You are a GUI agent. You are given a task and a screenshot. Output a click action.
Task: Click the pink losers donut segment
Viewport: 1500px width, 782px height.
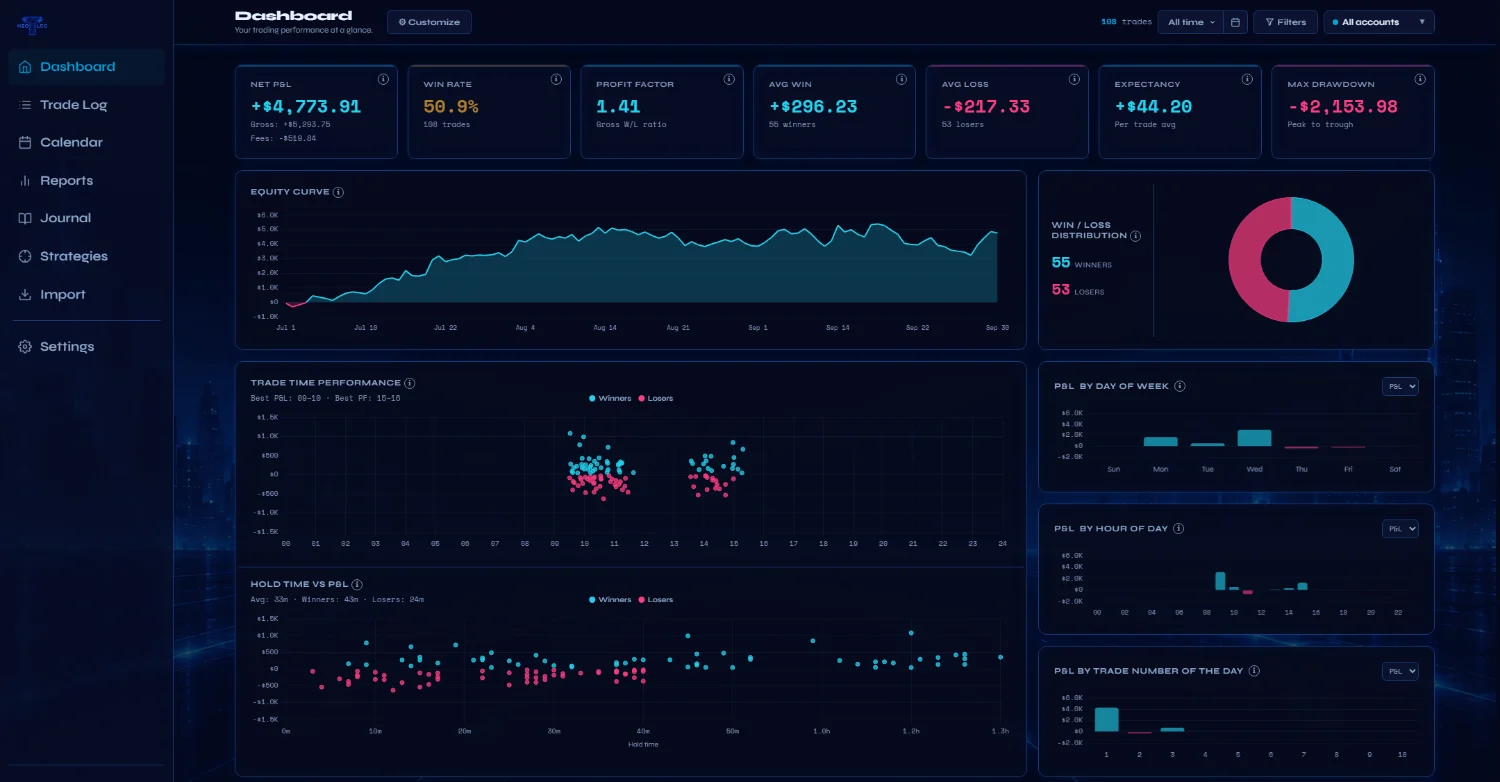pos(1245,260)
